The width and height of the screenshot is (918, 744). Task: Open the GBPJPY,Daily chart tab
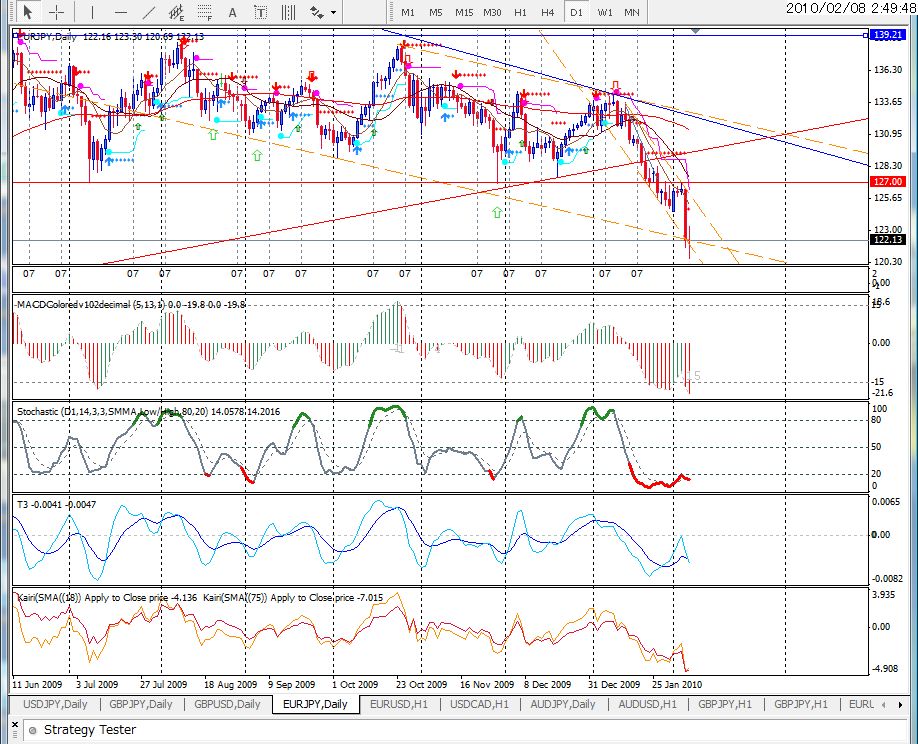coord(141,704)
